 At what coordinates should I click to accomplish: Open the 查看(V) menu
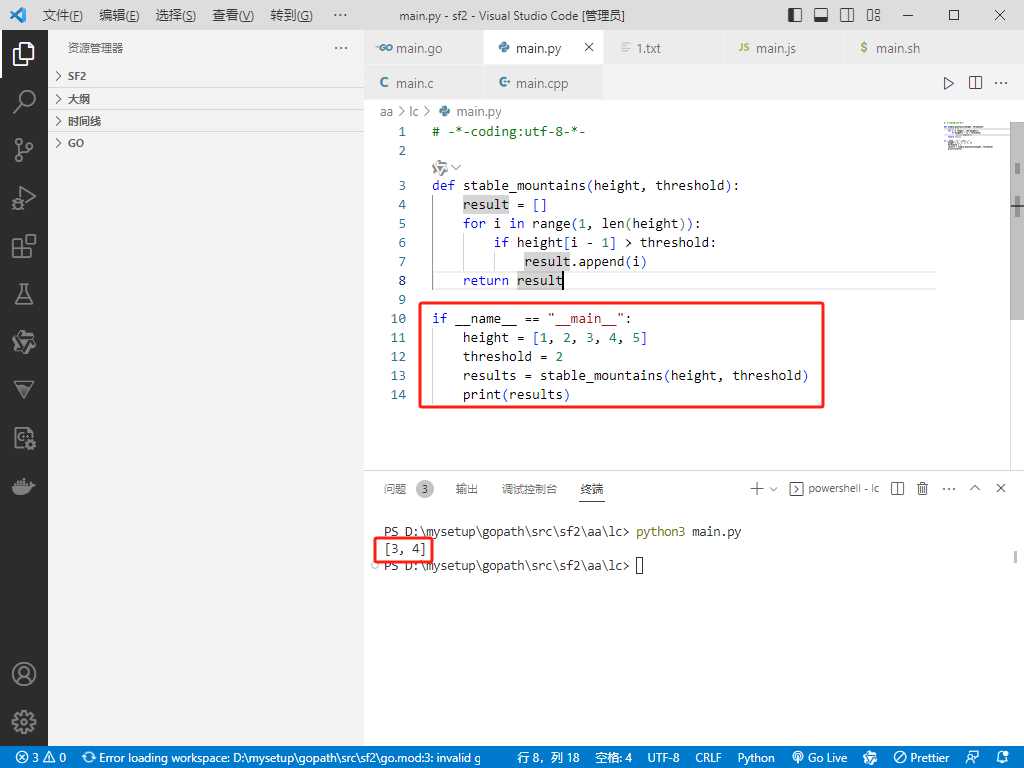click(x=232, y=15)
